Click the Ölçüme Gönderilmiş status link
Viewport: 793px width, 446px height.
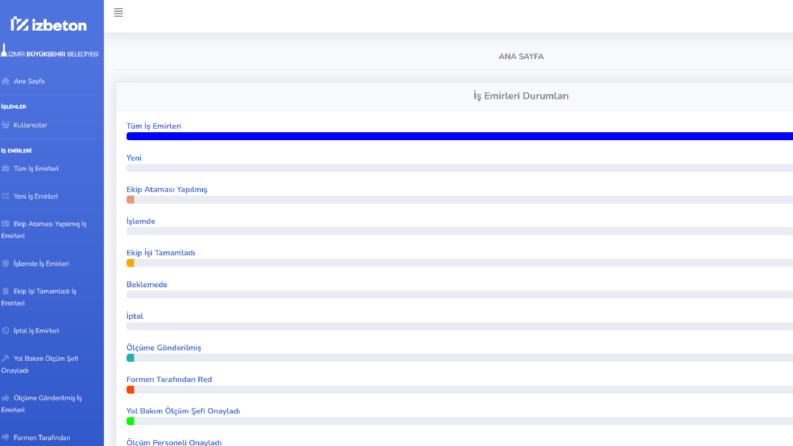point(164,347)
